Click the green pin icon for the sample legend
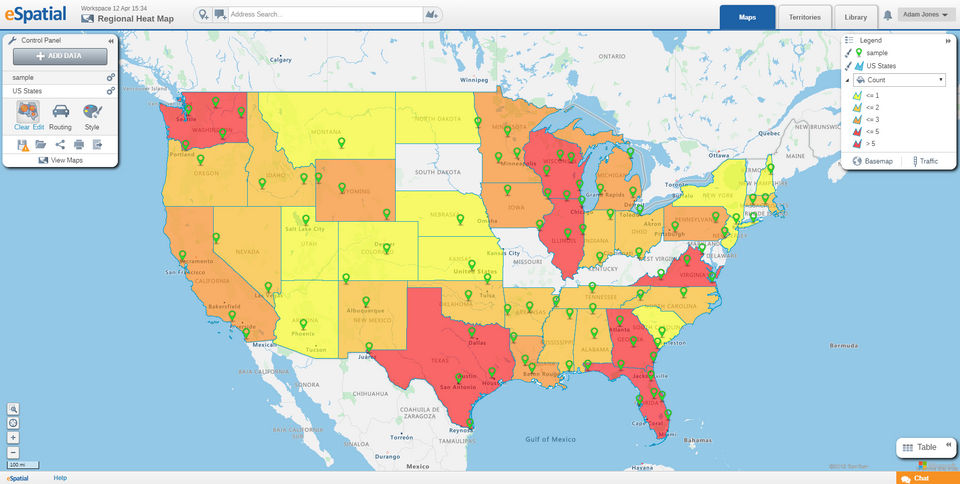 coord(860,53)
